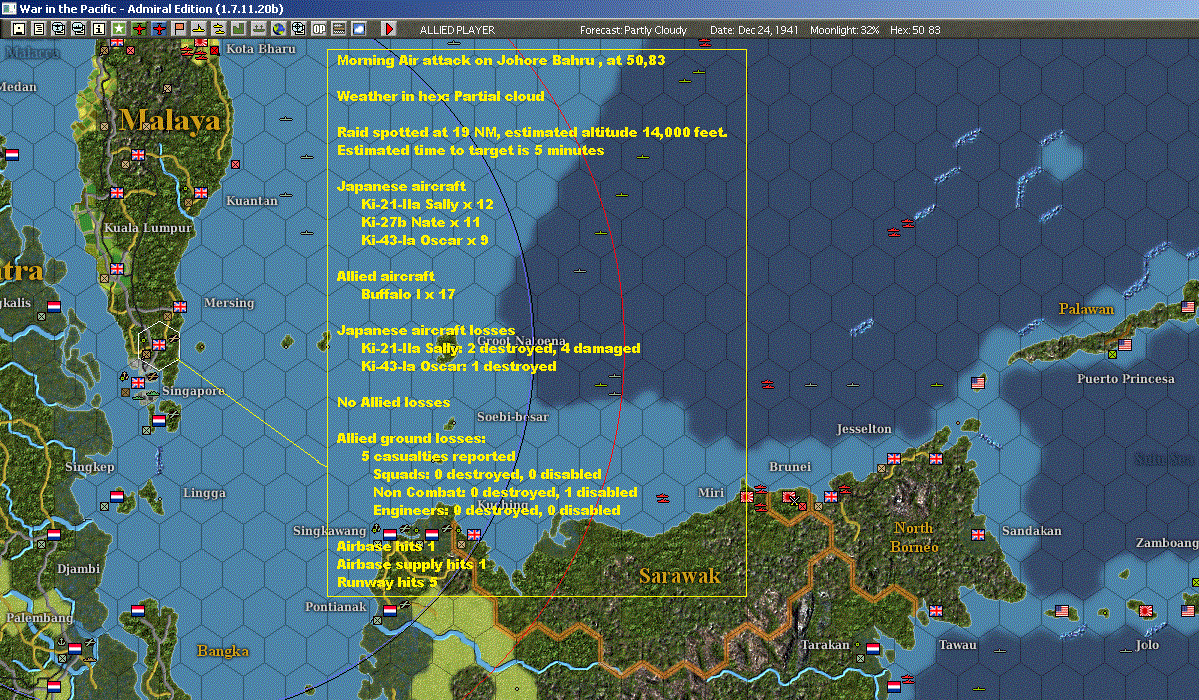The height and width of the screenshot is (700, 1199).
Task: Click the Sarawak region label
Action: 680,575
